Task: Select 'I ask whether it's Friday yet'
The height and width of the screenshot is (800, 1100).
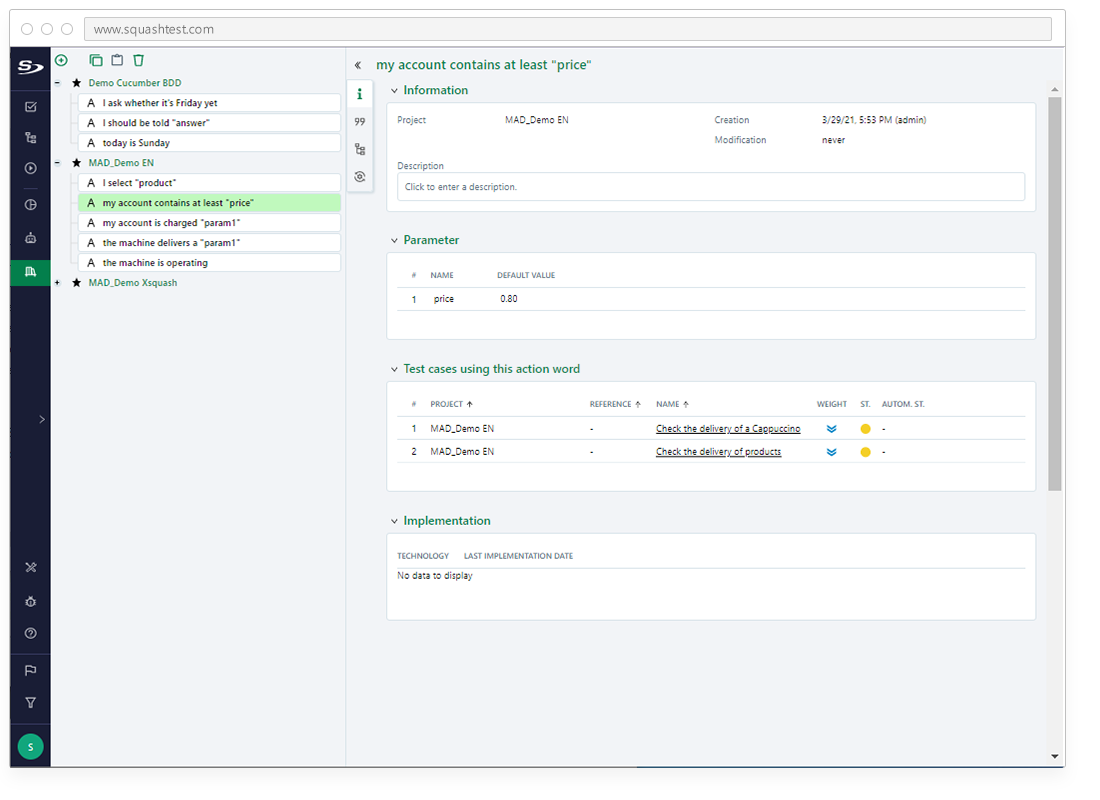Action: (209, 103)
